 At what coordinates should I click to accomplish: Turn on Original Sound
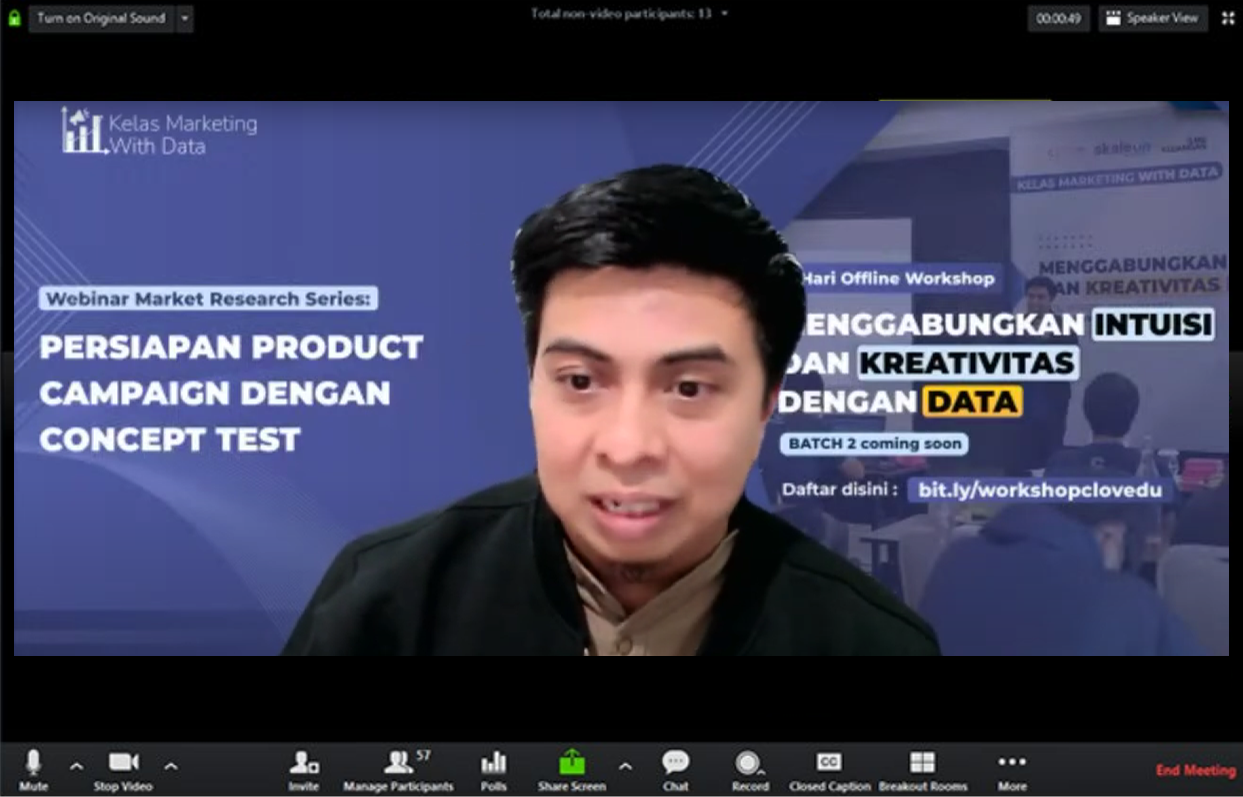click(101, 18)
